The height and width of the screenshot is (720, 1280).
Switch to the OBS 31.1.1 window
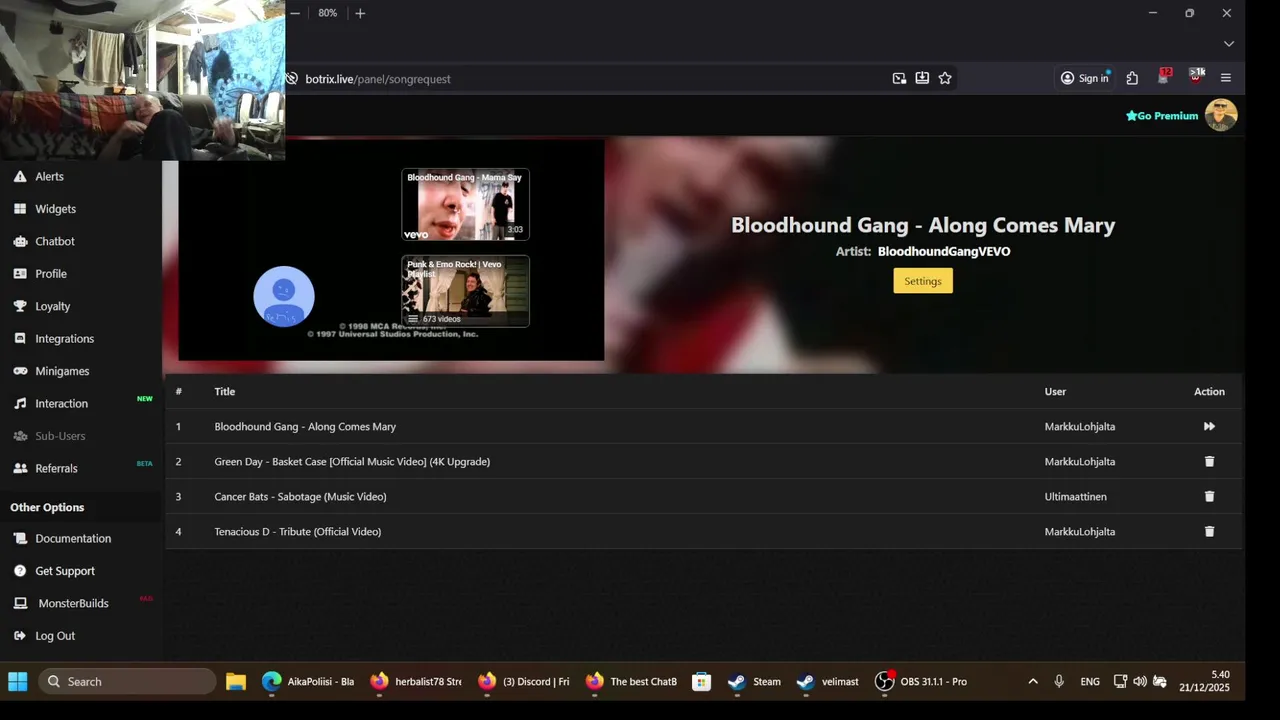(921, 681)
